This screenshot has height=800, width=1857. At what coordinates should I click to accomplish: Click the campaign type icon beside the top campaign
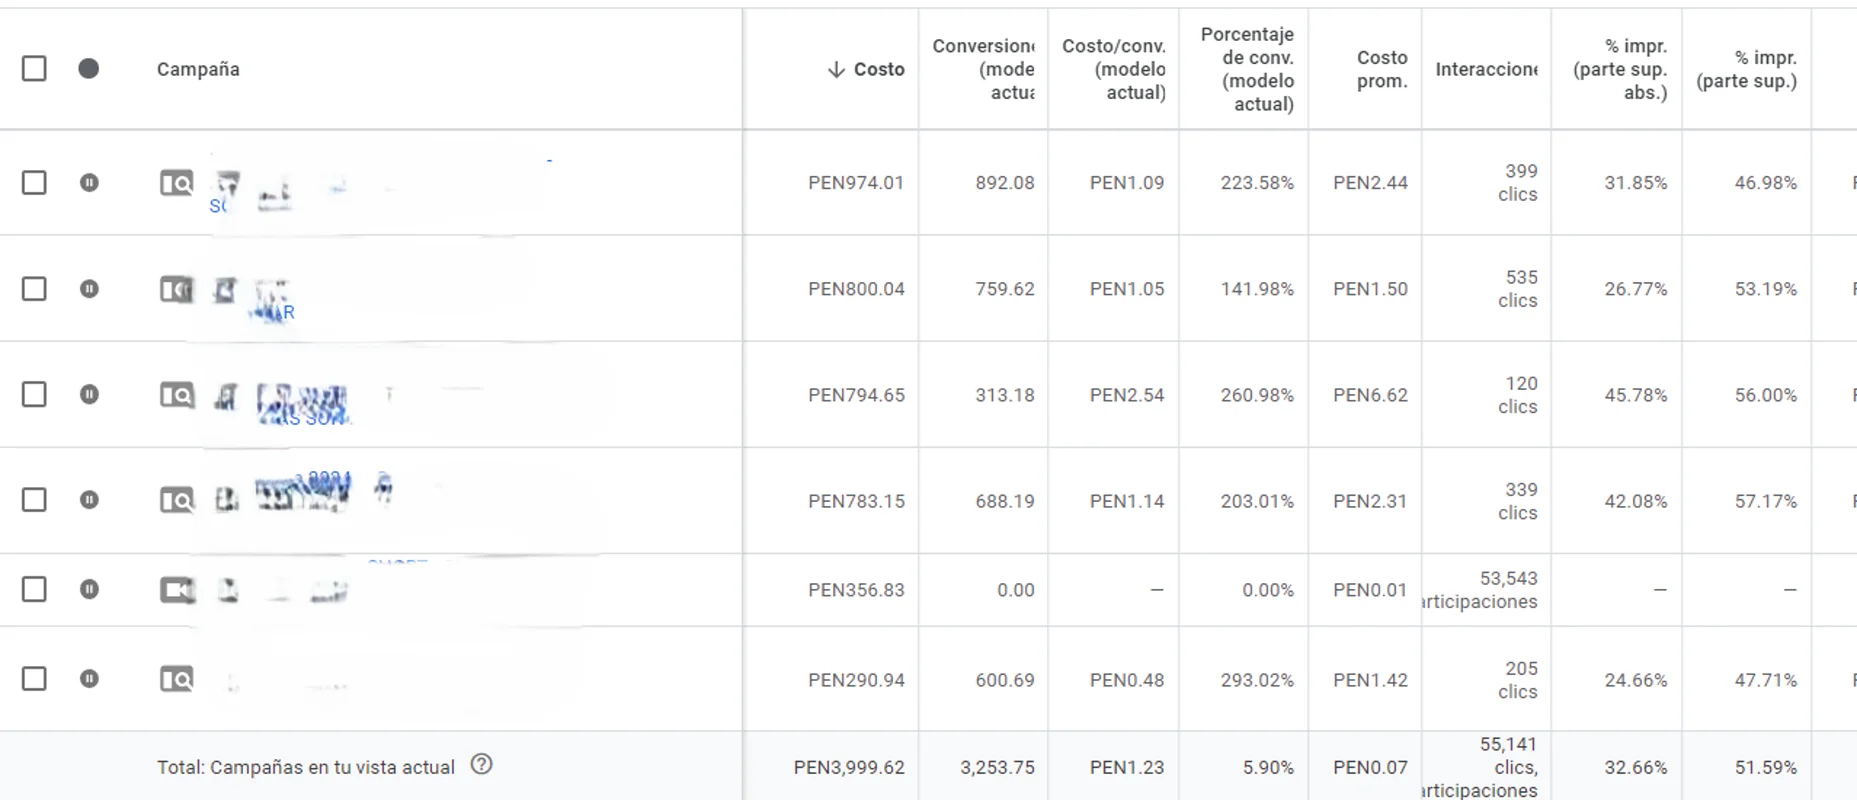click(x=176, y=183)
